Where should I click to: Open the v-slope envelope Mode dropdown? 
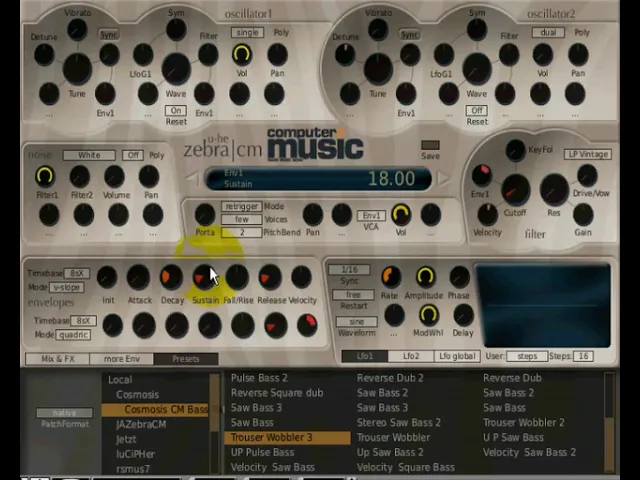[x=67, y=287]
